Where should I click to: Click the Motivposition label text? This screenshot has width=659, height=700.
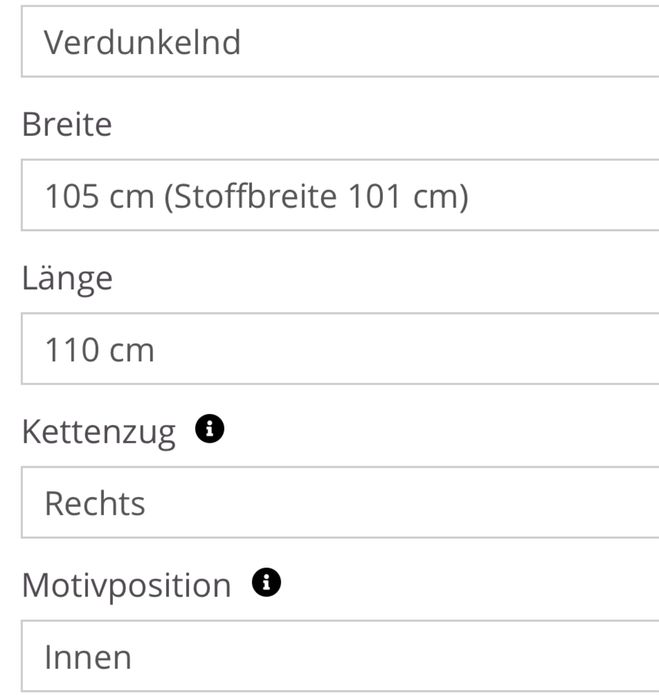pyautogui.click(x=126, y=585)
